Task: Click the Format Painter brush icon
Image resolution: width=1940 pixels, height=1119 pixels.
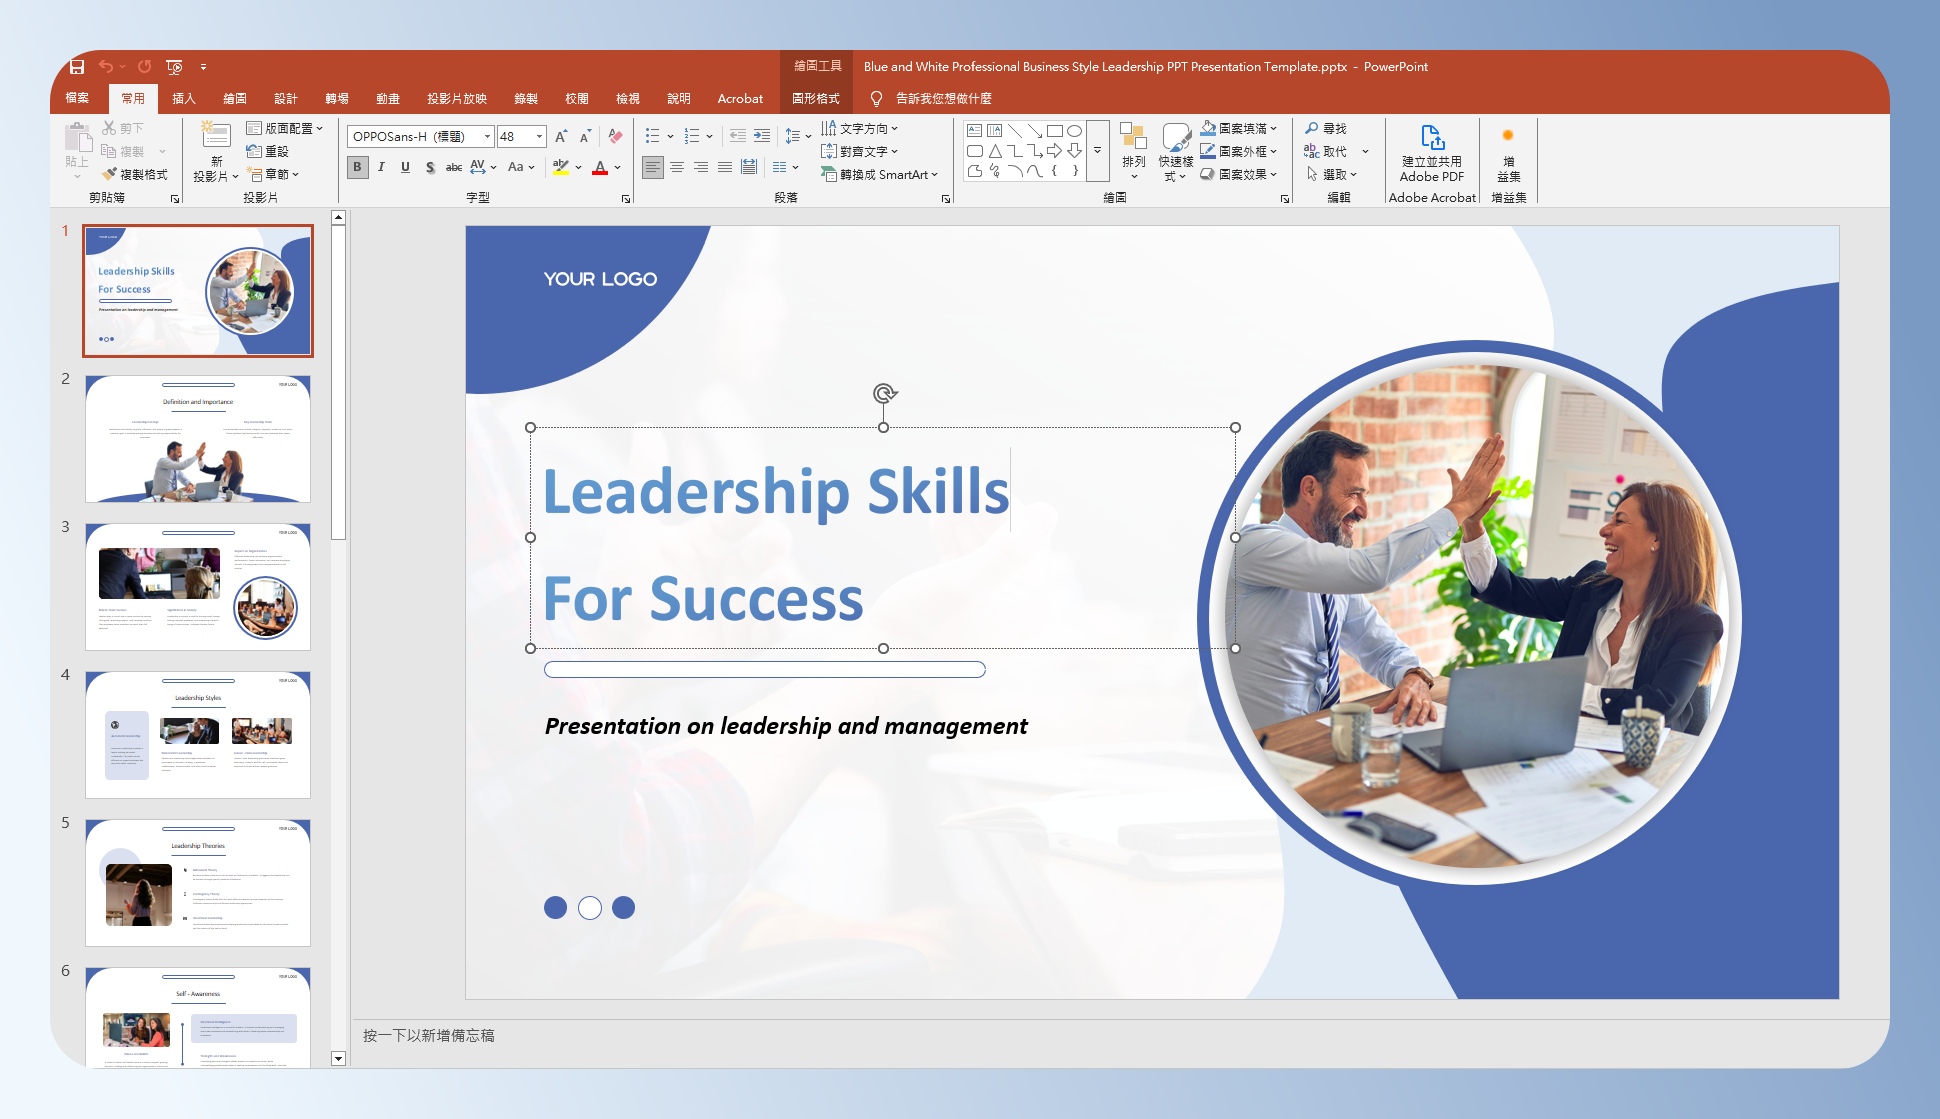Action: click(109, 174)
